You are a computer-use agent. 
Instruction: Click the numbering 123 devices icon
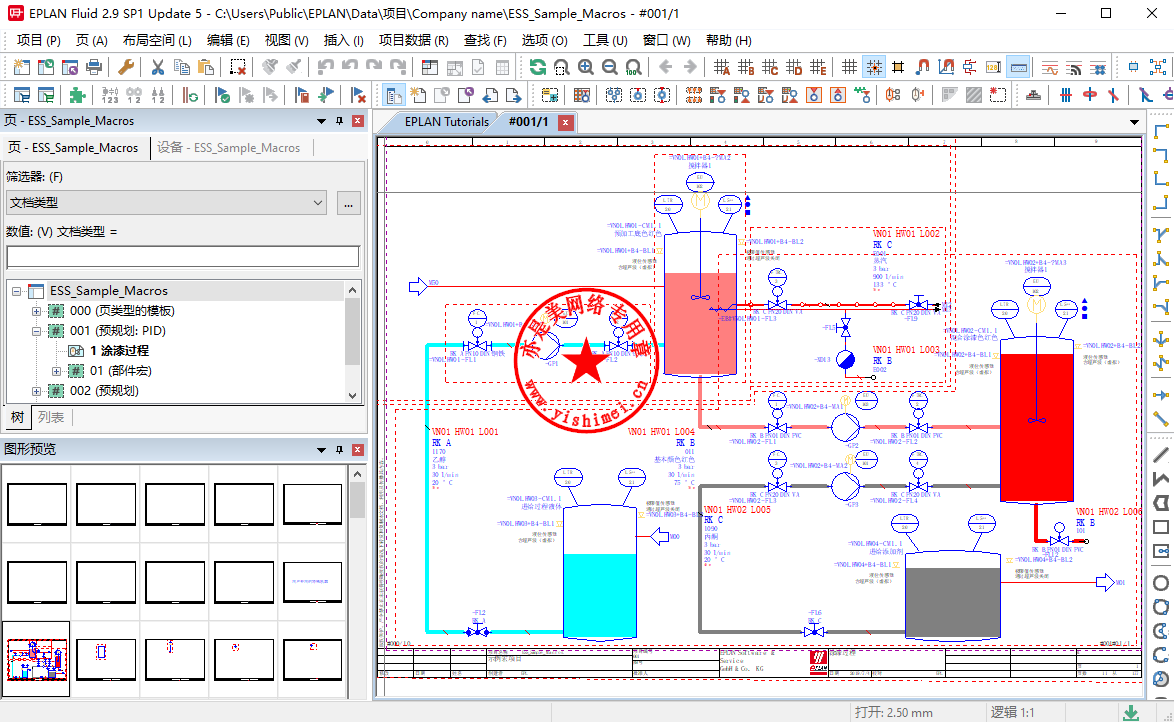click(x=110, y=95)
